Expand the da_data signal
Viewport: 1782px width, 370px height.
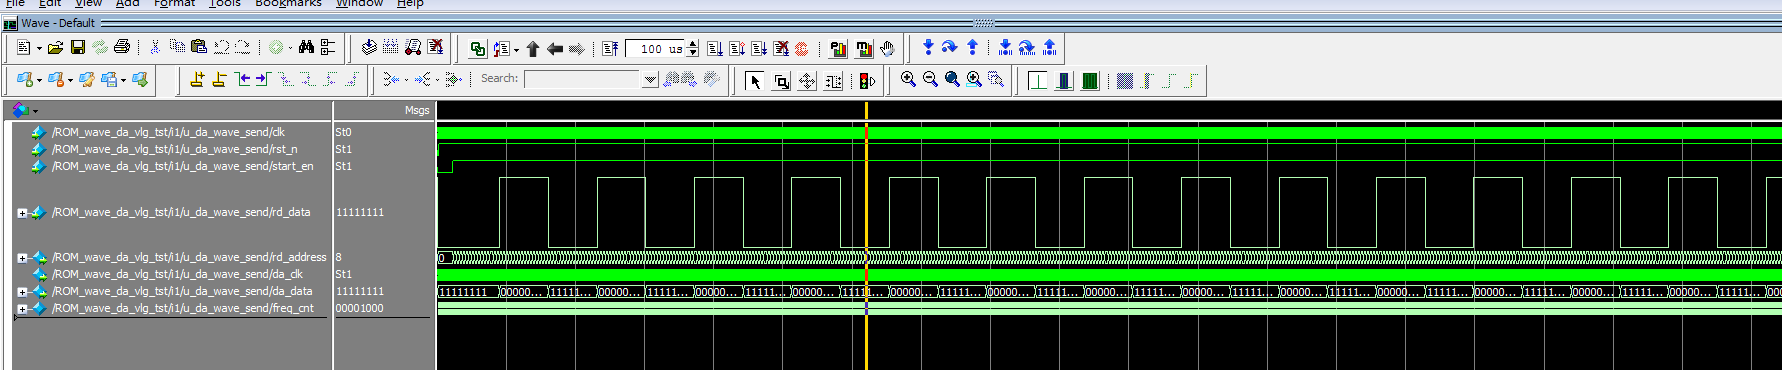(x=22, y=292)
